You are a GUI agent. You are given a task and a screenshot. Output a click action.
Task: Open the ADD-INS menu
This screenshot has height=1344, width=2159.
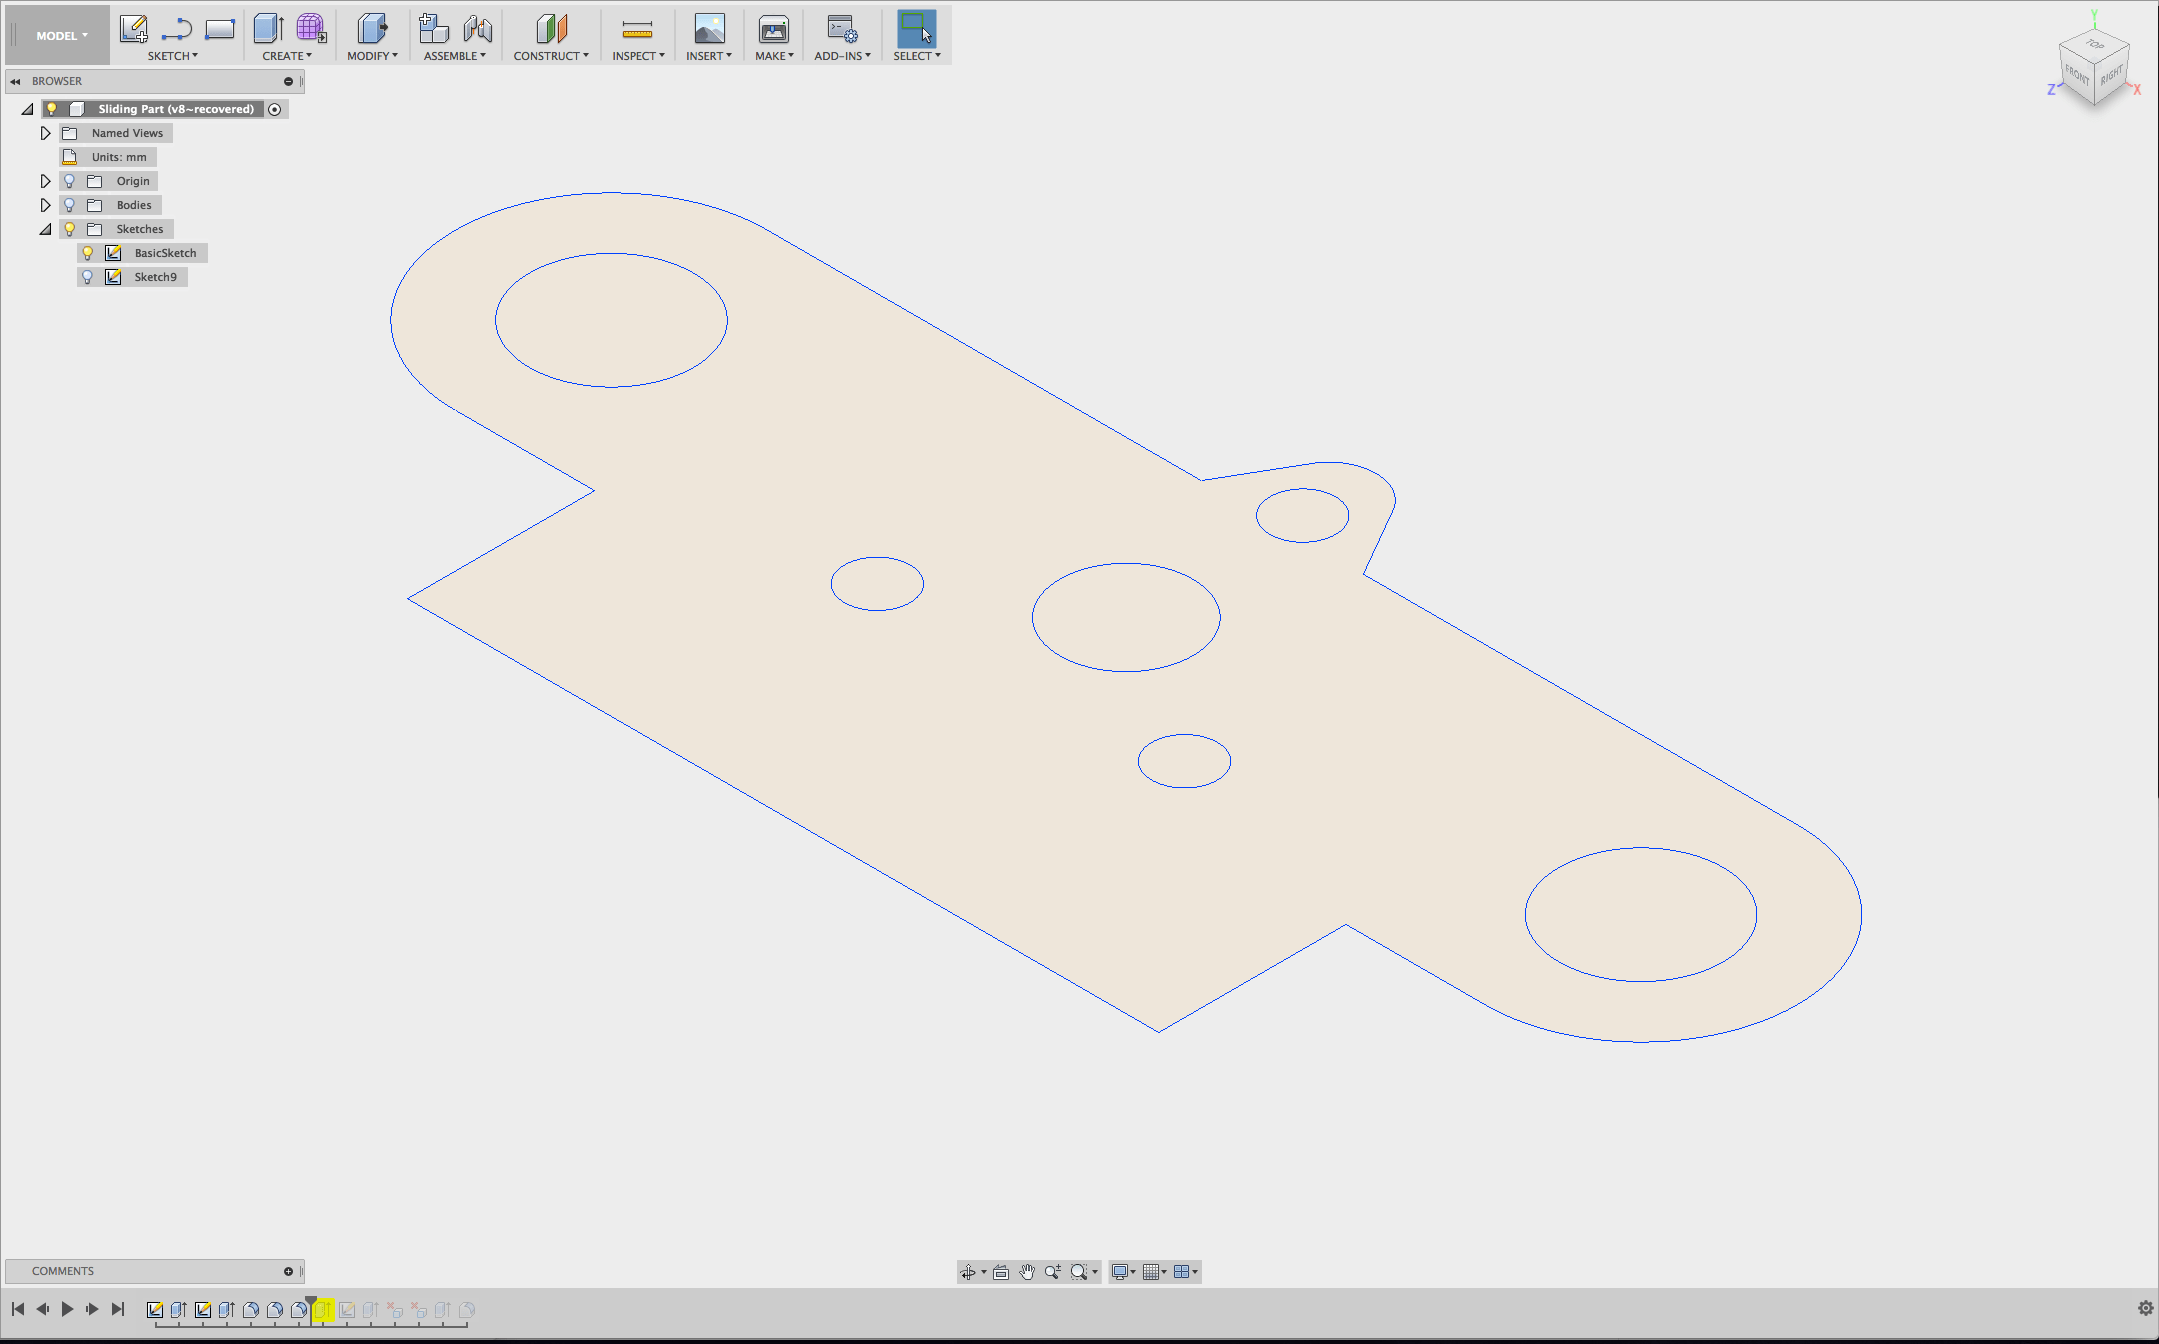[842, 56]
